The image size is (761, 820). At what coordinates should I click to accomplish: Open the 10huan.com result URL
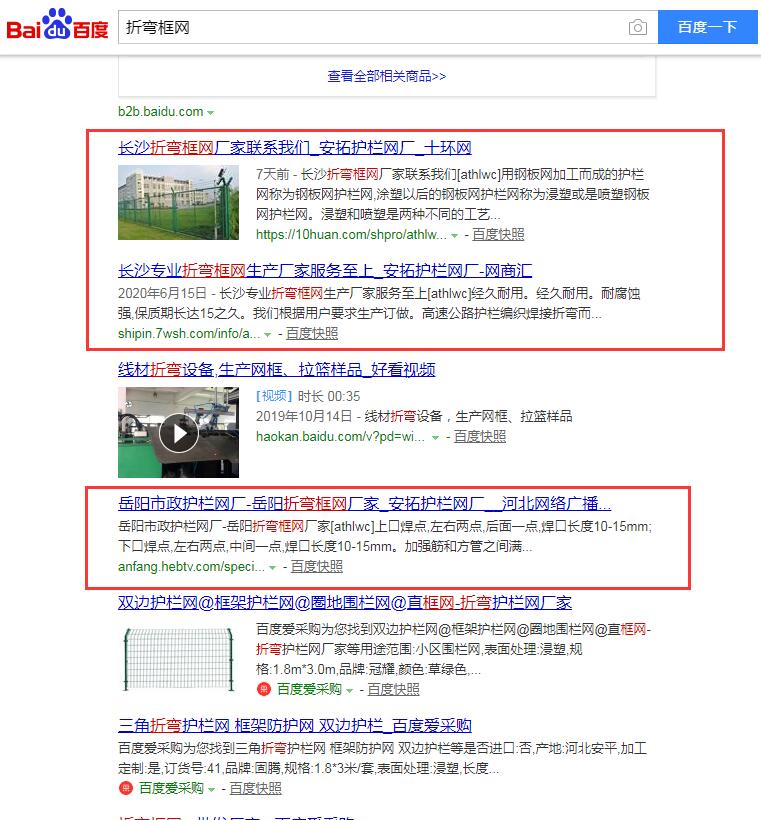point(351,234)
